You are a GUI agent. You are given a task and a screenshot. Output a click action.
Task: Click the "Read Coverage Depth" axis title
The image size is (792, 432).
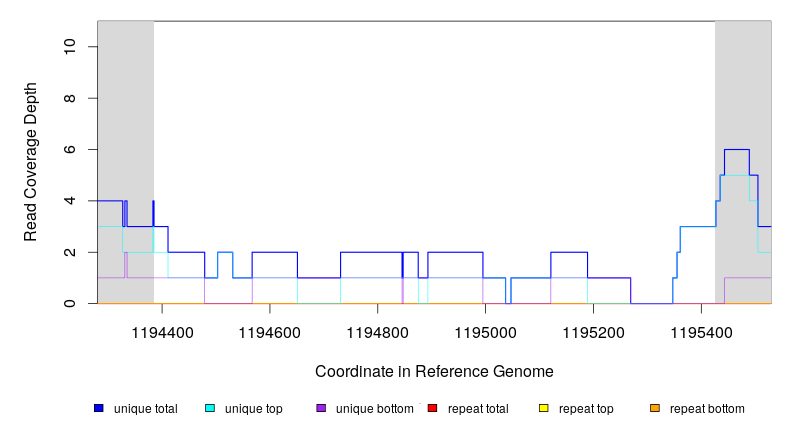[31, 176]
